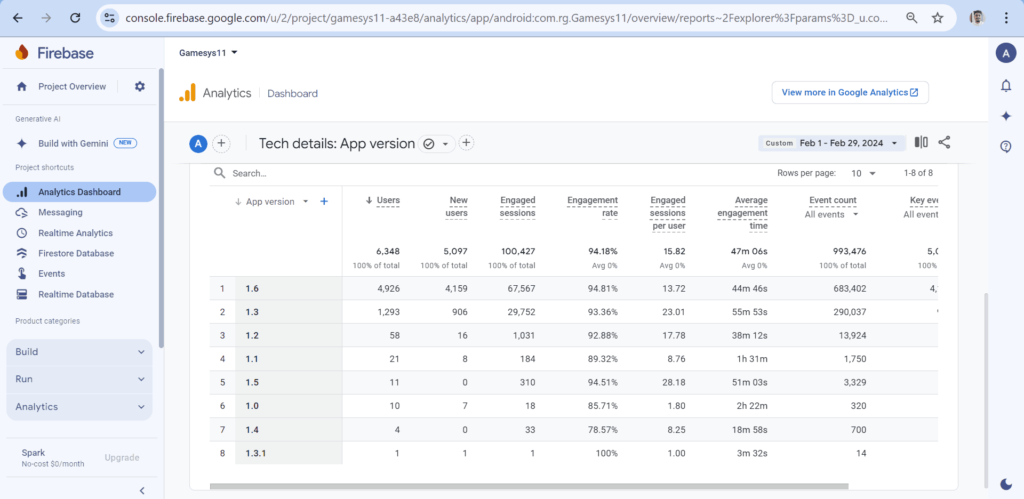1024x499 pixels.
Task: Click View more in Google Analytics
Action: [x=849, y=92]
